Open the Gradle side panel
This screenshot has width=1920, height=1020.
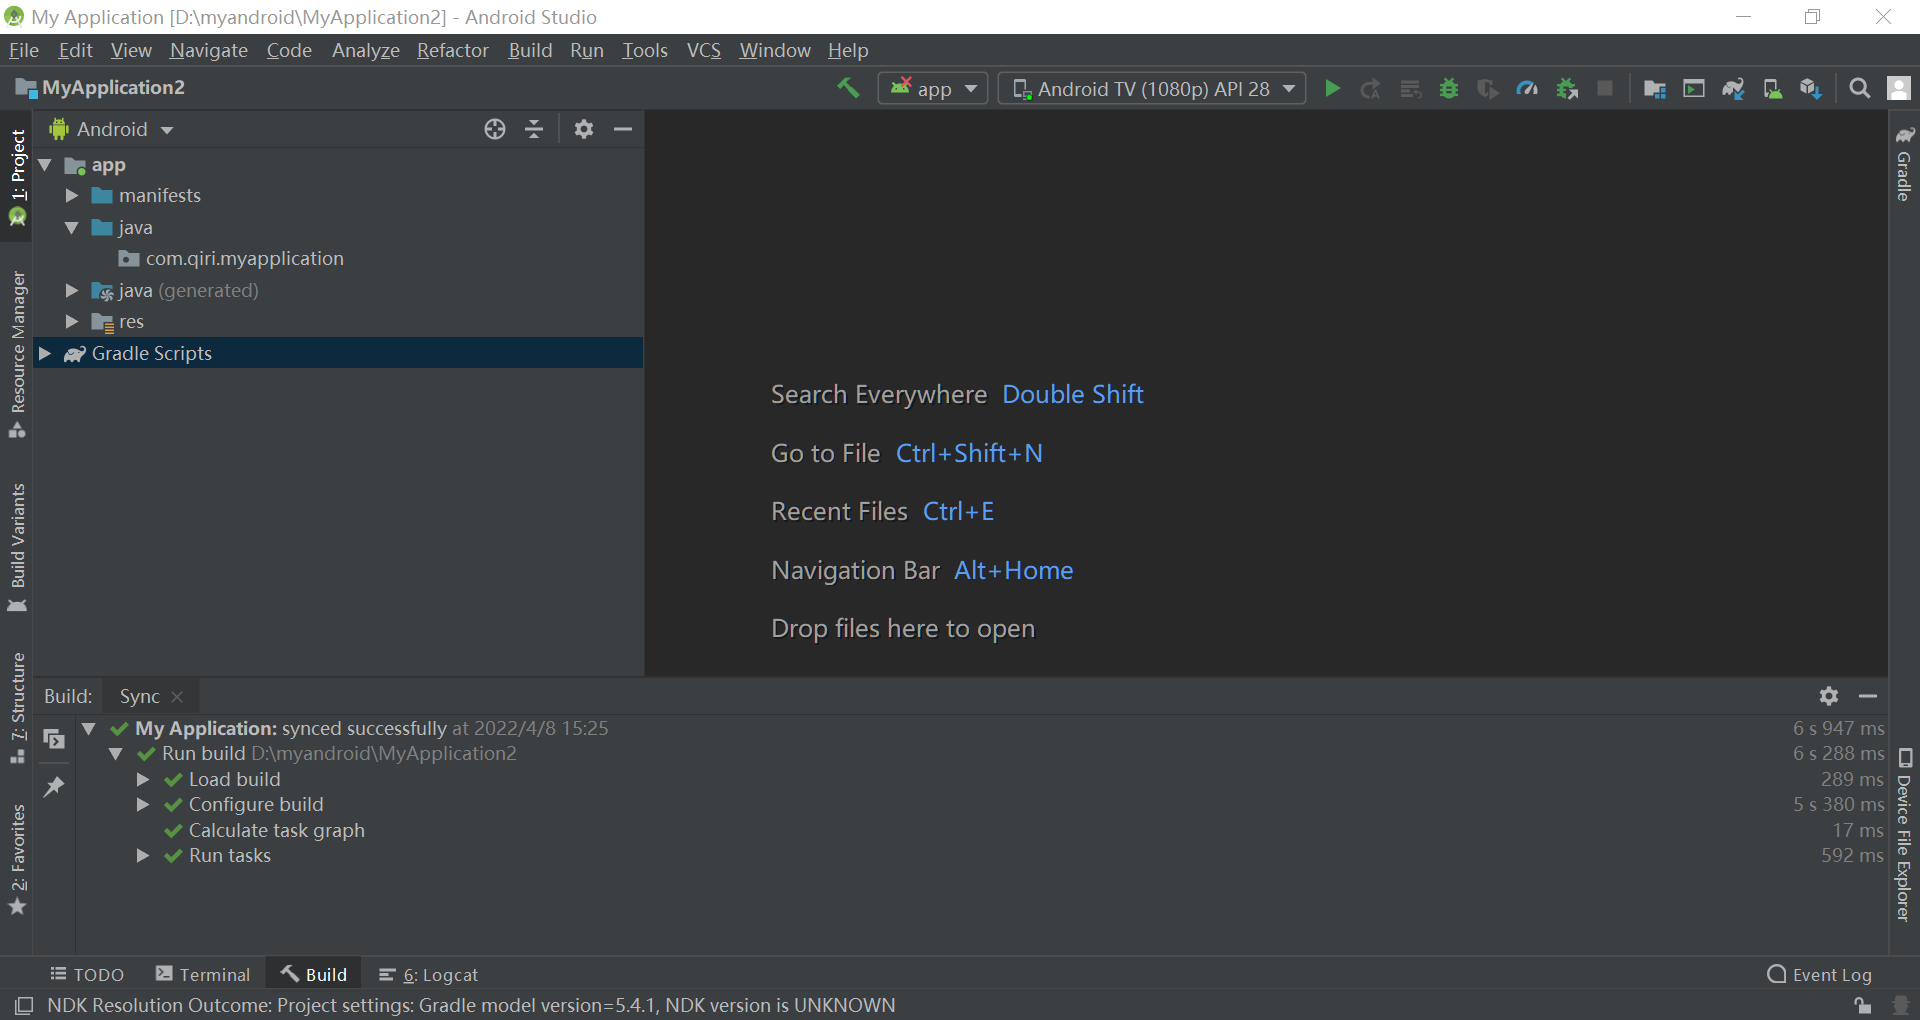pos(1904,163)
